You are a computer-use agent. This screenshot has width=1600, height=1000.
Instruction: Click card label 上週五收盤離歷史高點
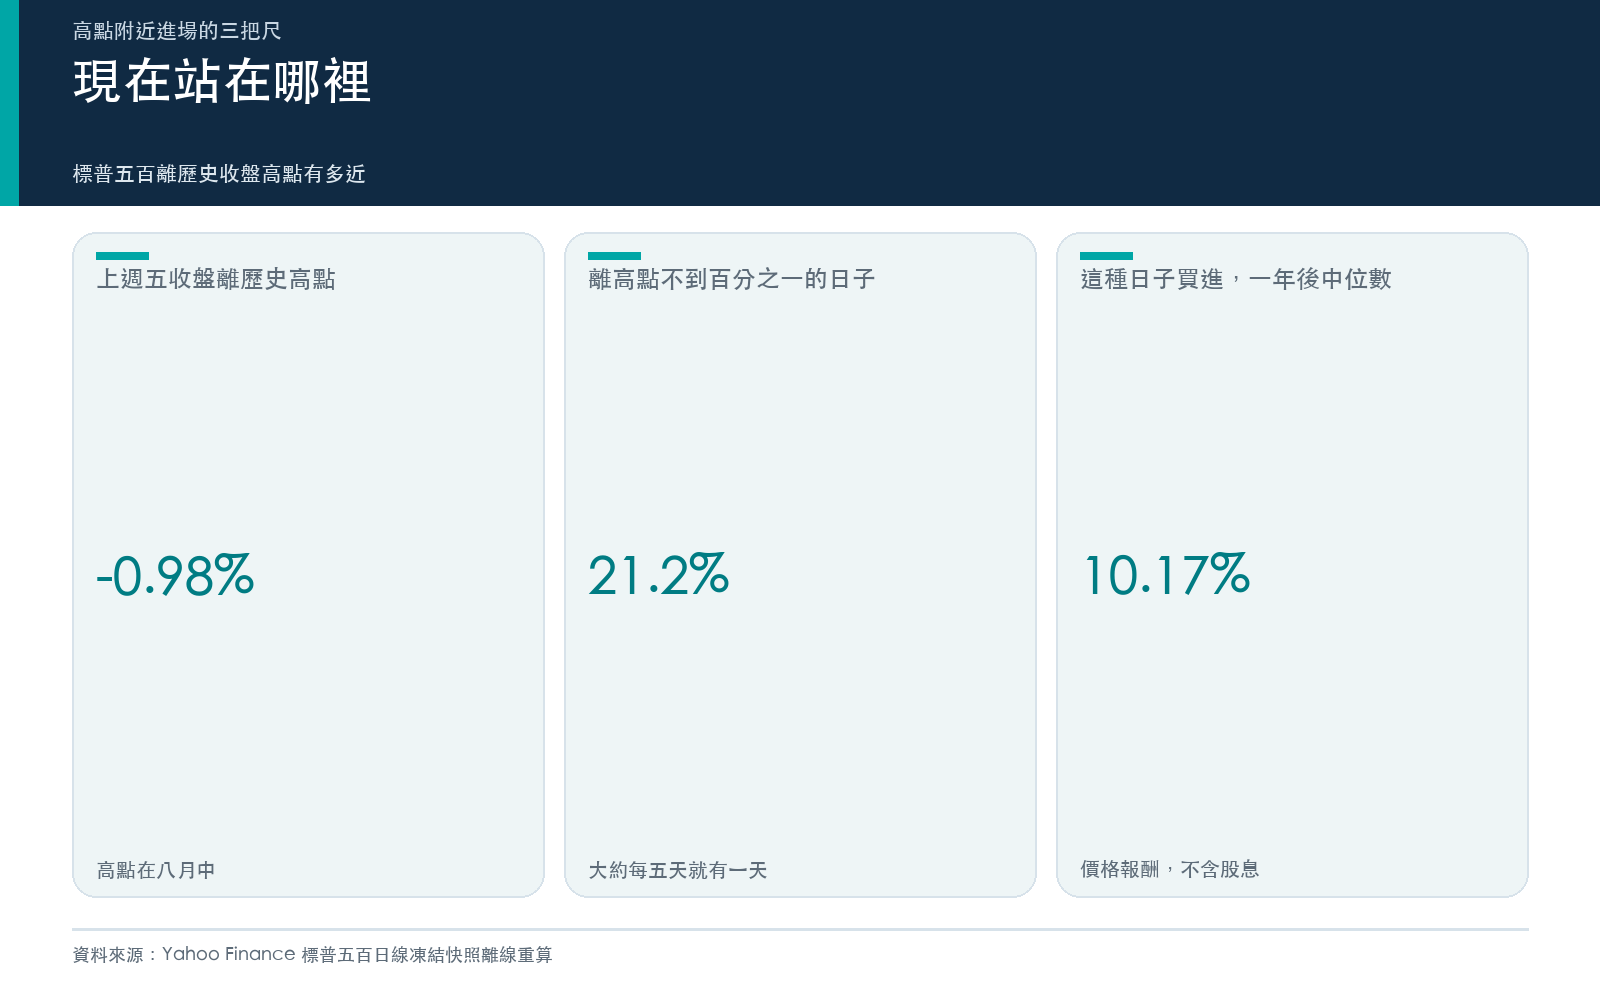pos(216,279)
